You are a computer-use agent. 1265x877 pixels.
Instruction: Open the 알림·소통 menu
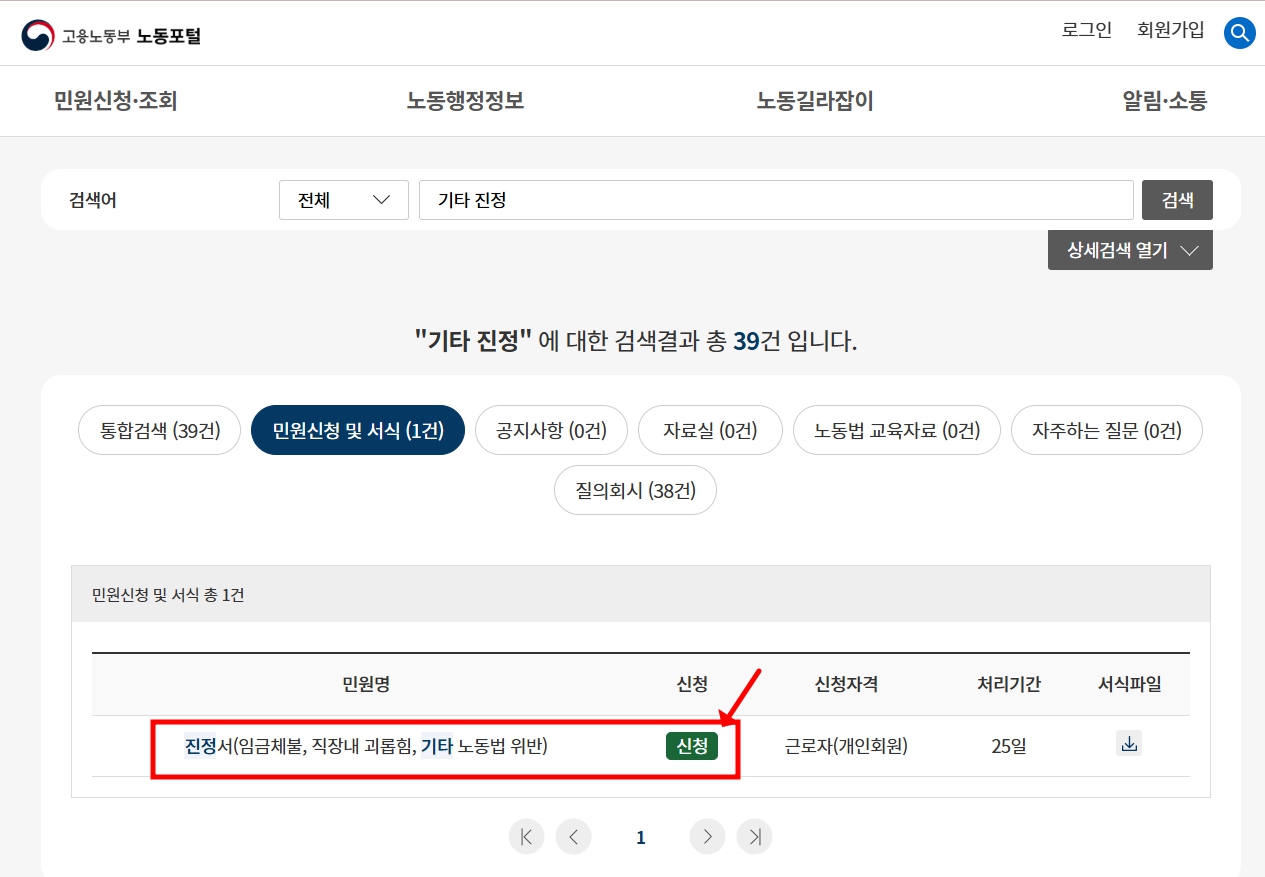tap(1164, 100)
